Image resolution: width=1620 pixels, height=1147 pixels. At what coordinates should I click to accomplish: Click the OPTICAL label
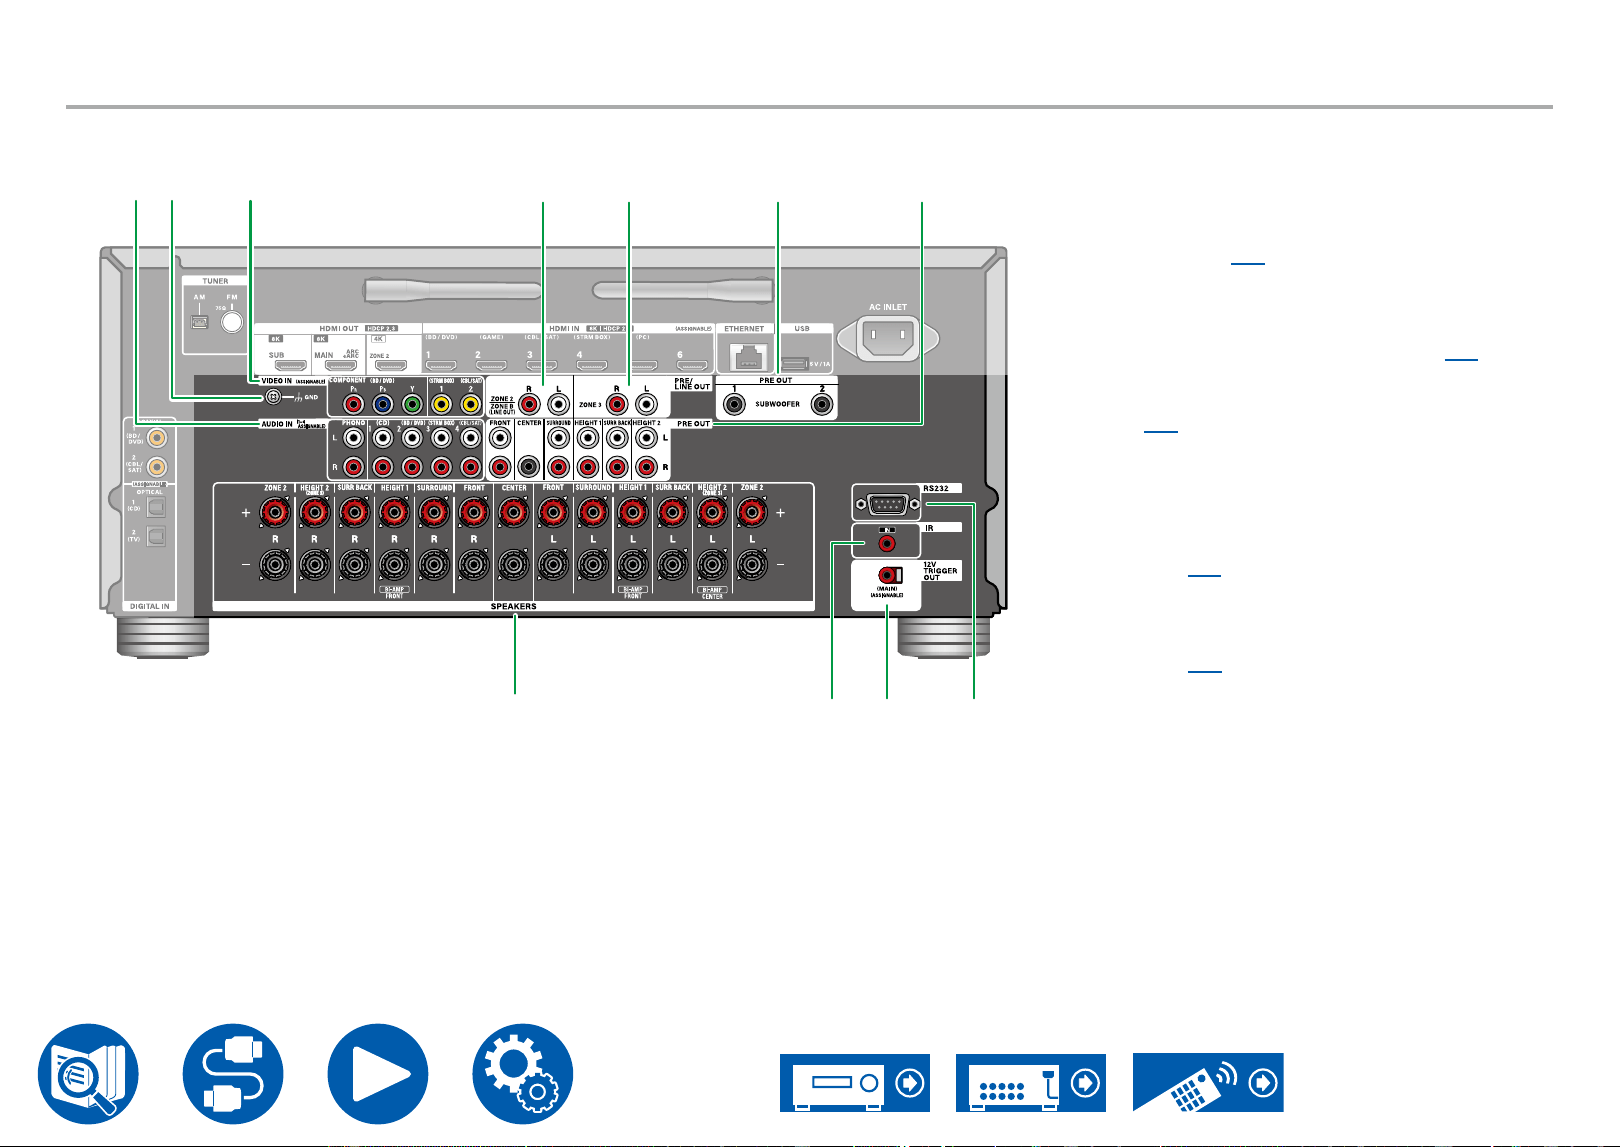coord(149,492)
